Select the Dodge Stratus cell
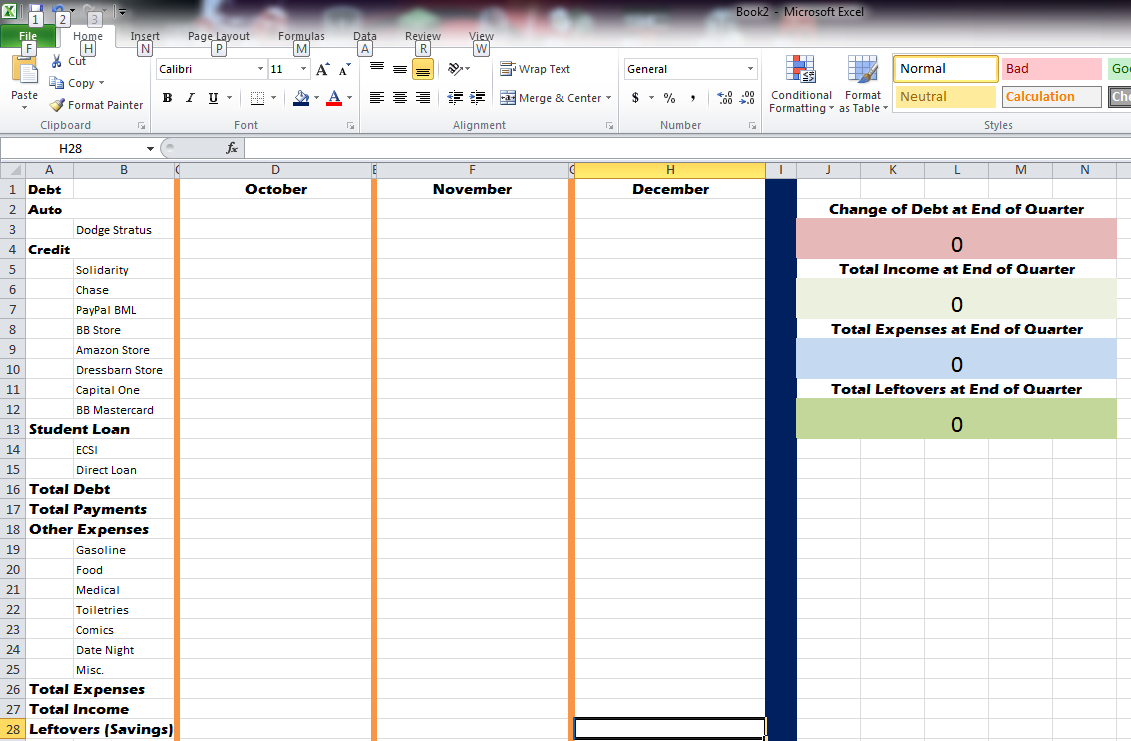This screenshot has height=741, width=1131. pyautogui.click(x=124, y=229)
